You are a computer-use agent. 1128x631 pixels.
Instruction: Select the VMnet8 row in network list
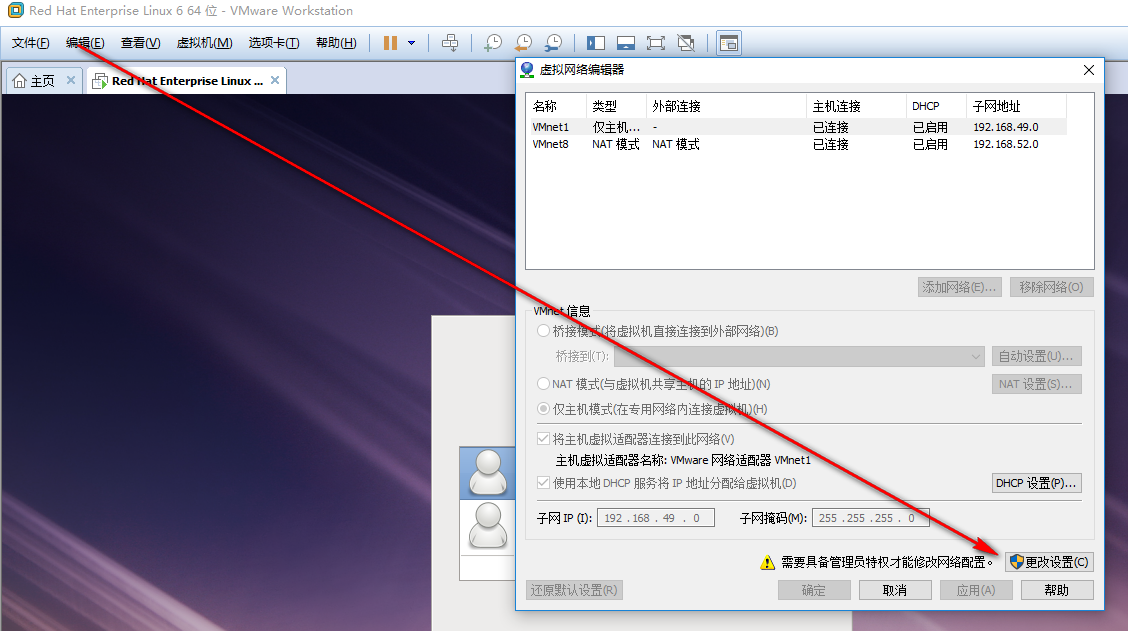coord(798,145)
